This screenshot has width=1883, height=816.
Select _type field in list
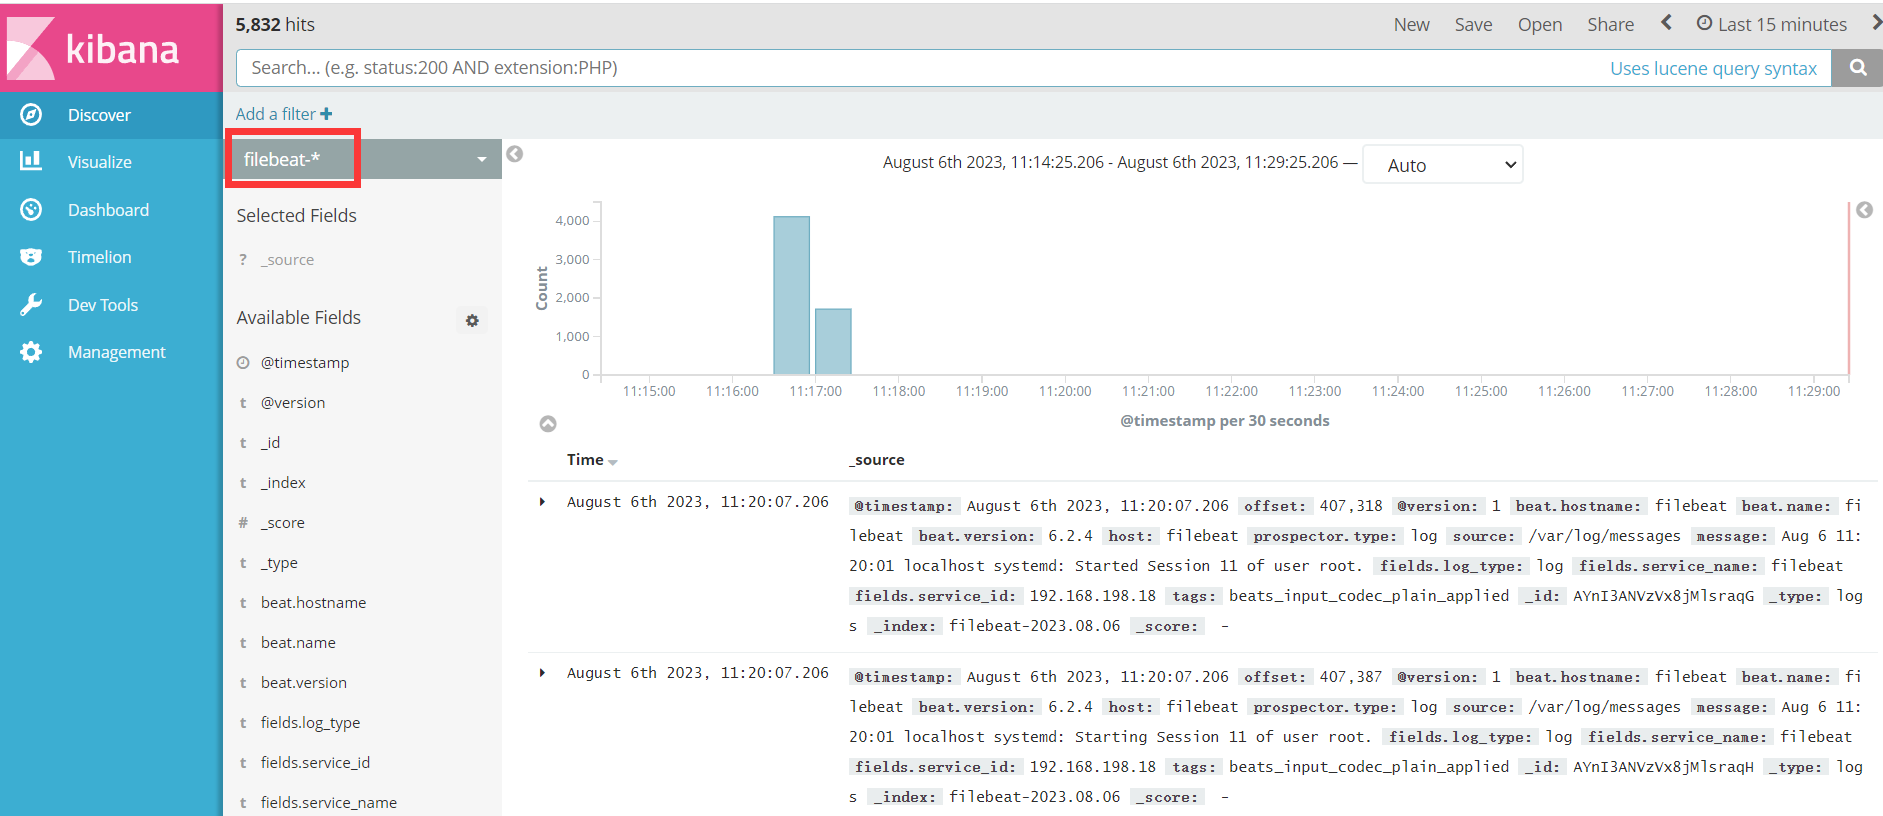(x=279, y=563)
